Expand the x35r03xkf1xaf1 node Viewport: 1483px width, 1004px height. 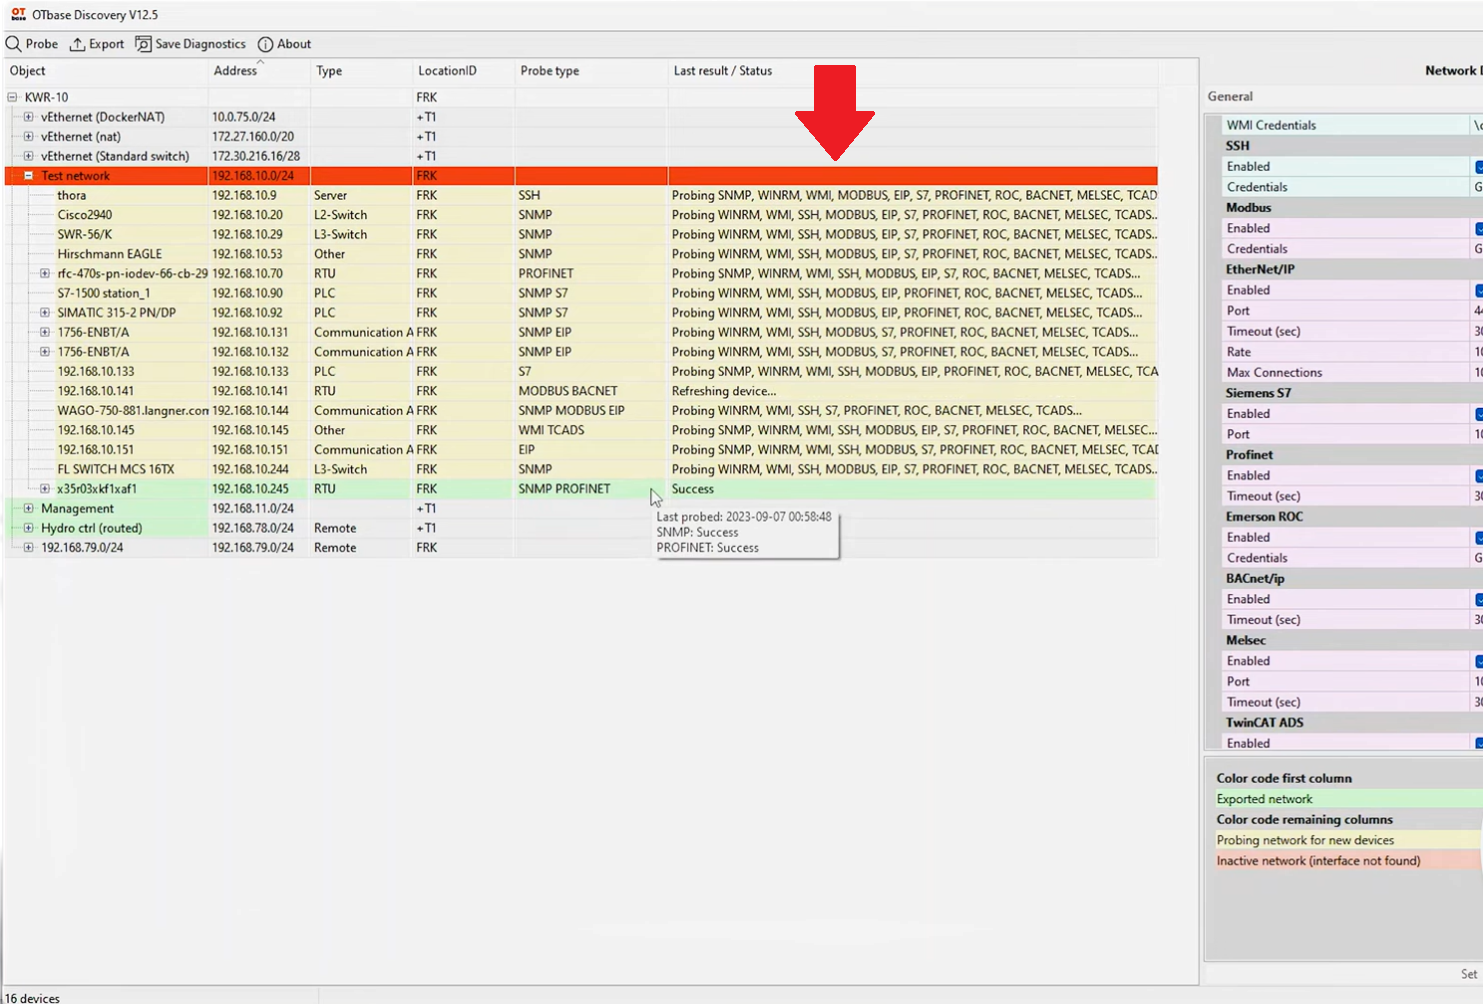click(x=45, y=489)
